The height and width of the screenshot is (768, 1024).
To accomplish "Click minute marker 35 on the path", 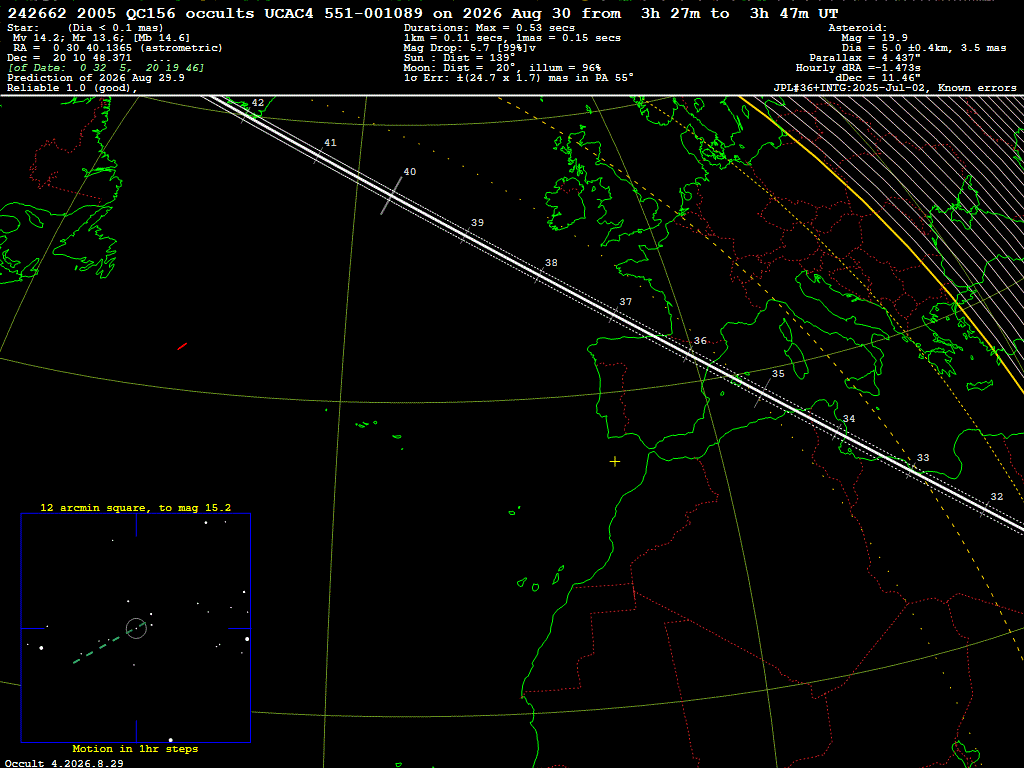I will pyautogui.click(x=778, y=374).
